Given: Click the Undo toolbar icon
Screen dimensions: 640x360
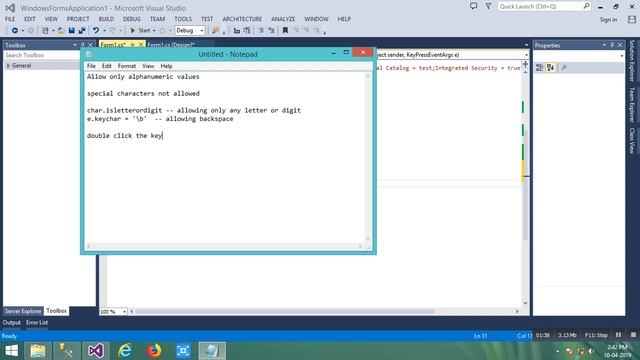Looking at the screenshot, I should point(96,31).
